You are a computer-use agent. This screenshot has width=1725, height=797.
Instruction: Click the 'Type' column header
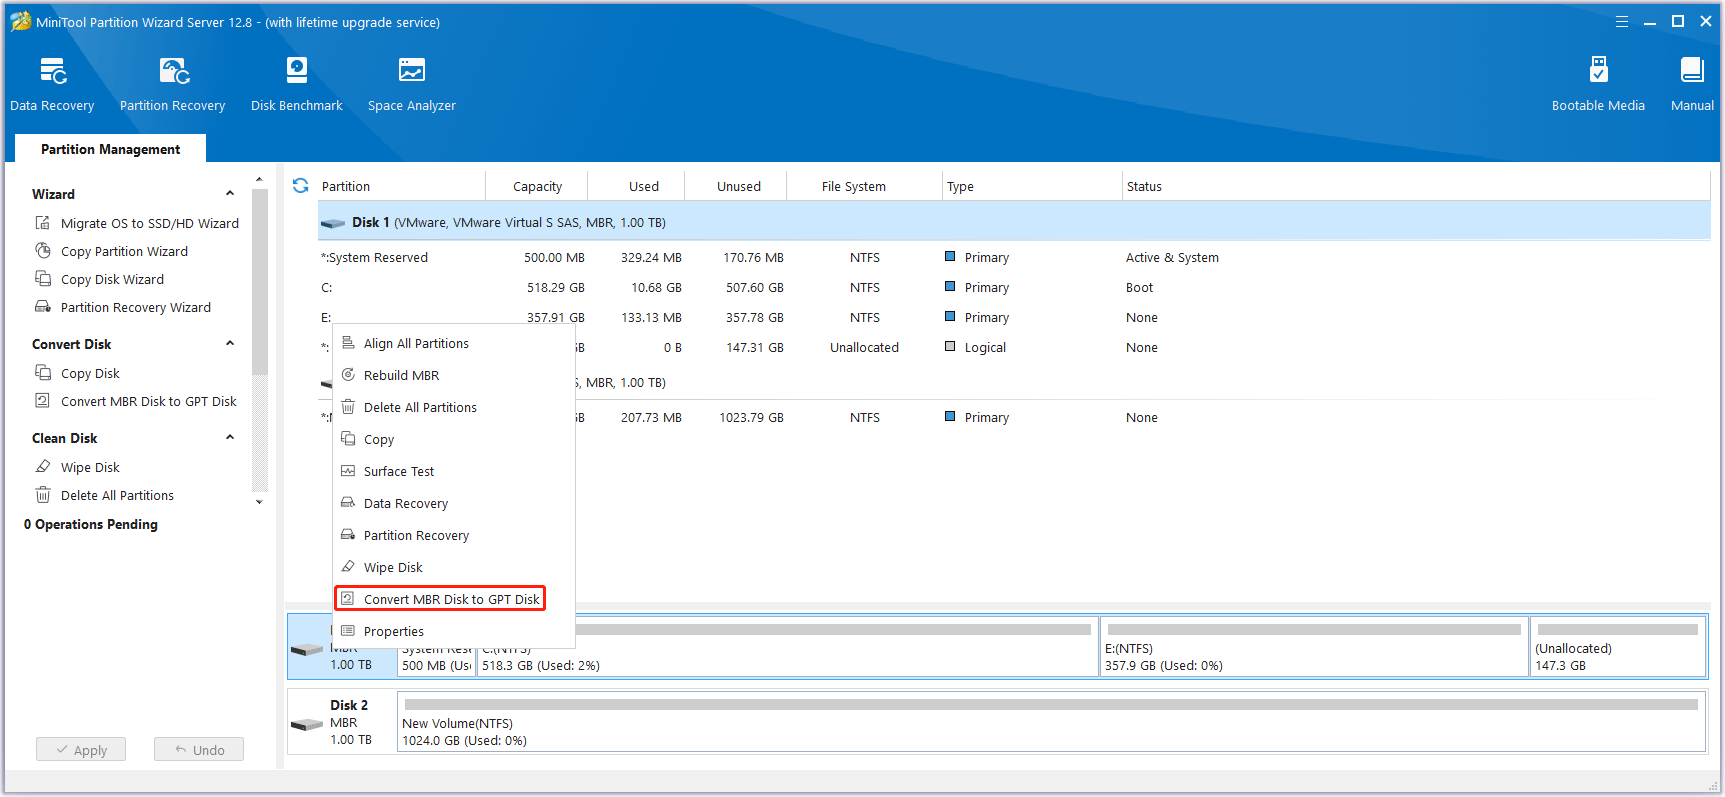click(x=1032, y=186)
